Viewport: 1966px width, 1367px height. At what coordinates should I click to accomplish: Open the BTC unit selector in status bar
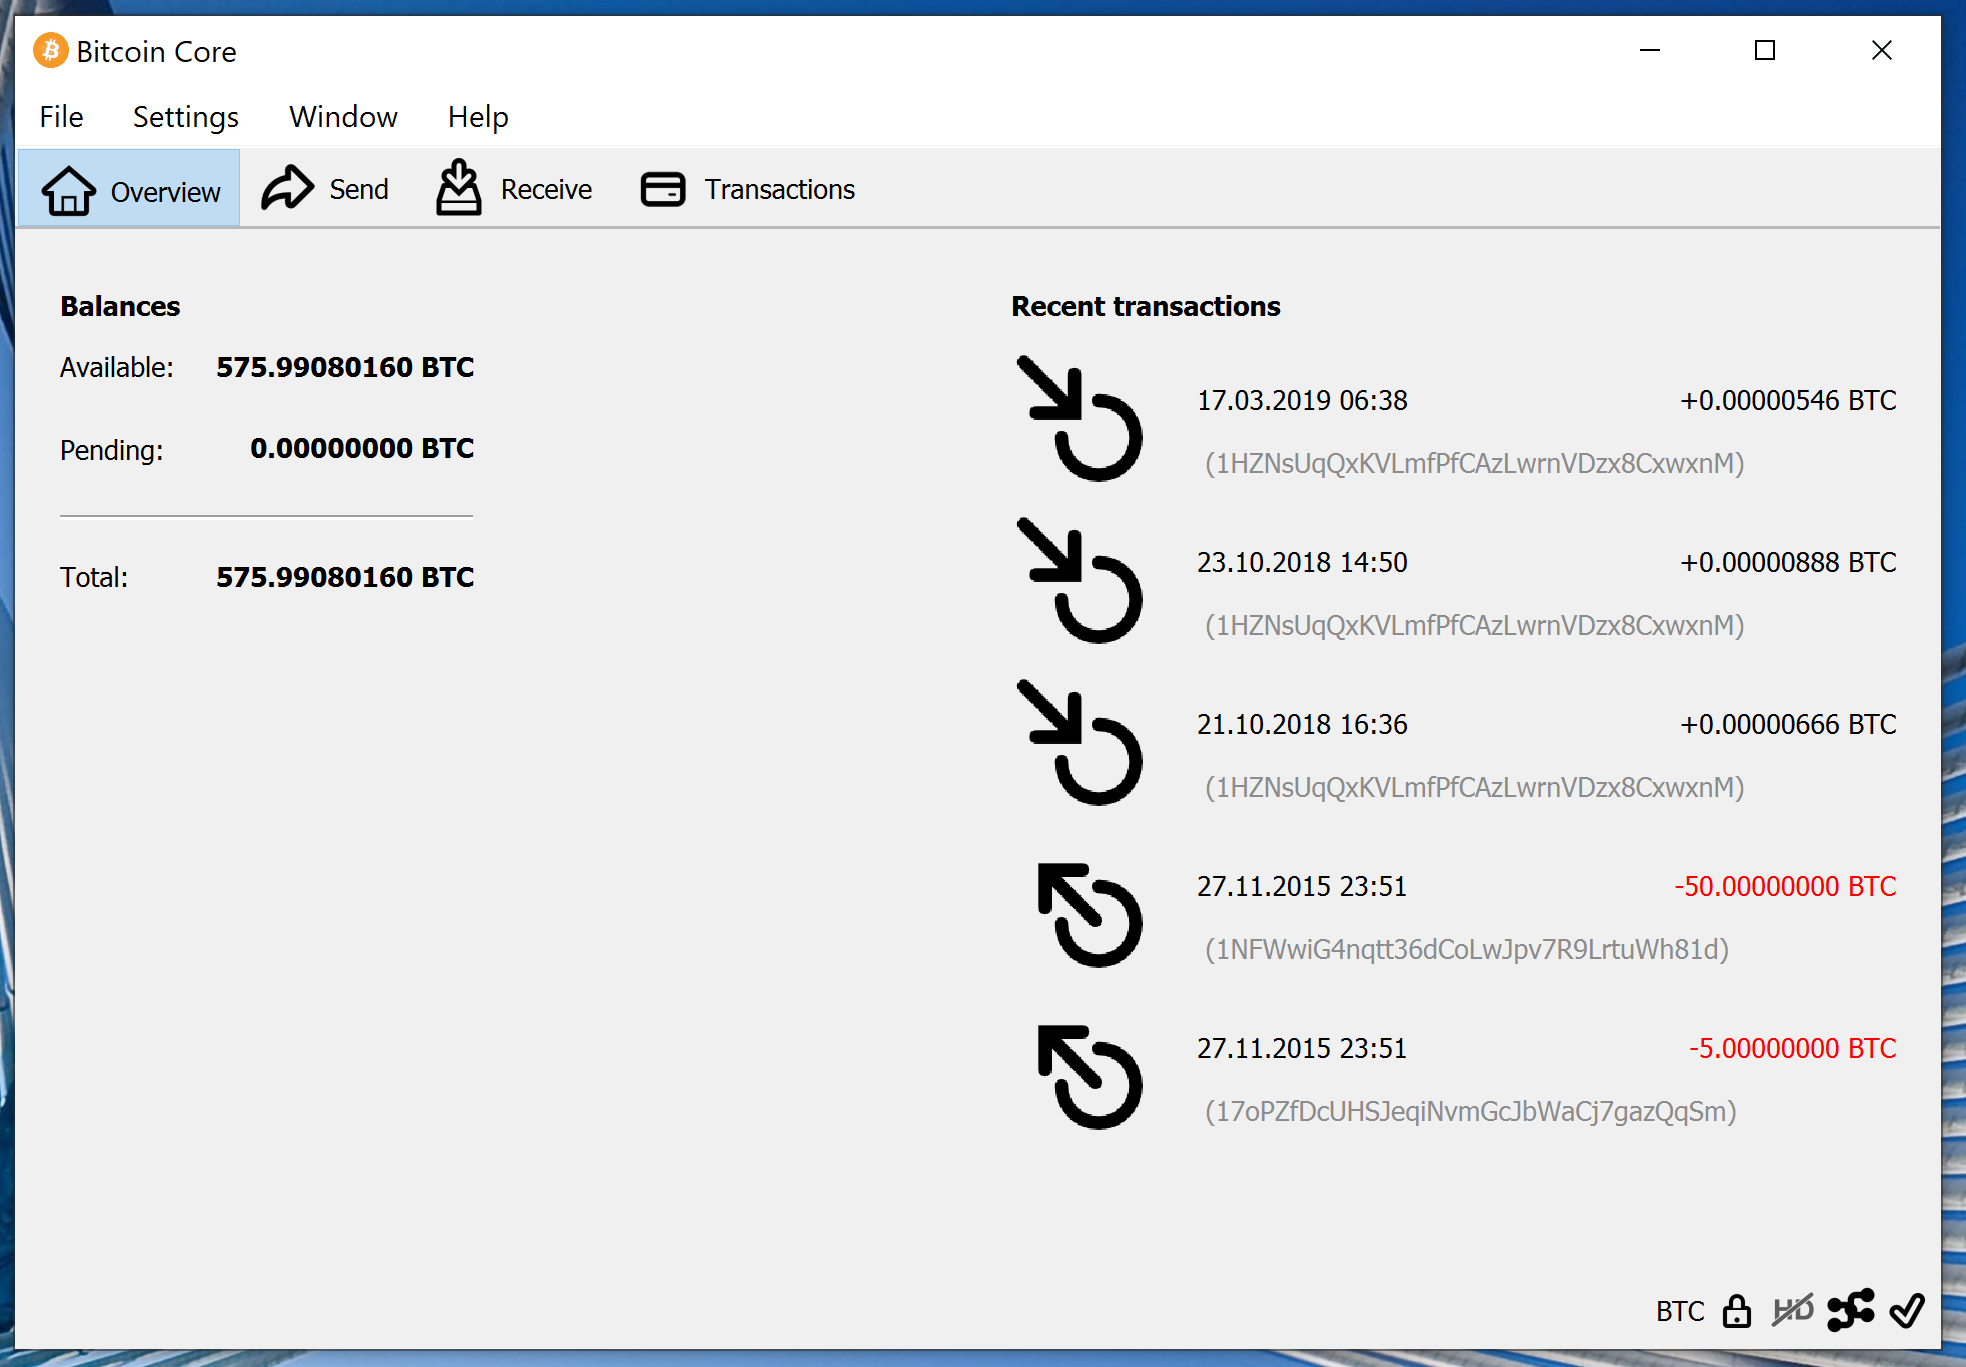coord(1679,1311)
